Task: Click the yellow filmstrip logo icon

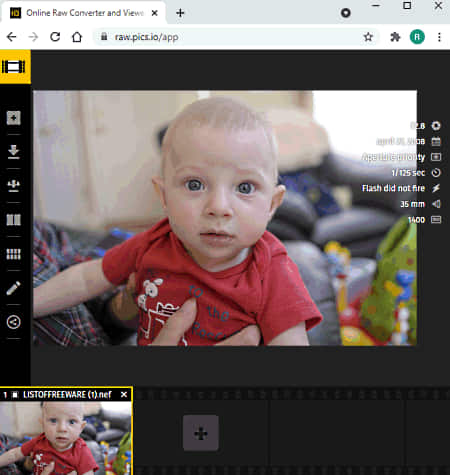Action: coord(14,67)
